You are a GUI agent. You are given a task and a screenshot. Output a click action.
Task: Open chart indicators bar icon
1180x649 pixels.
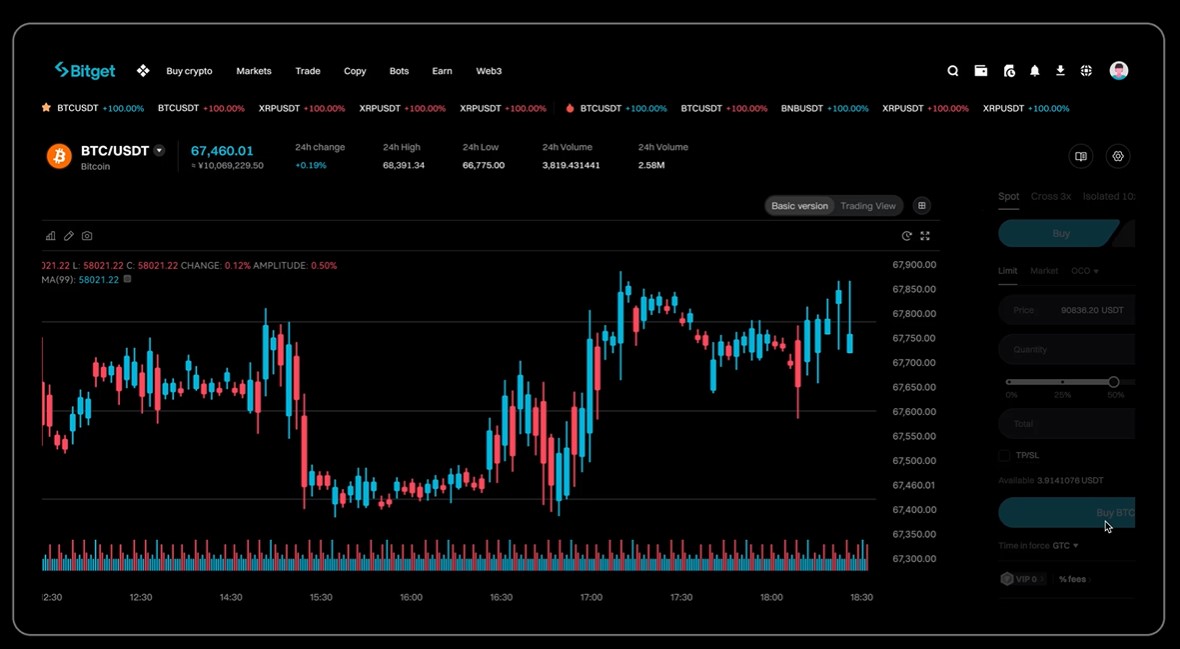click(50, 236)
